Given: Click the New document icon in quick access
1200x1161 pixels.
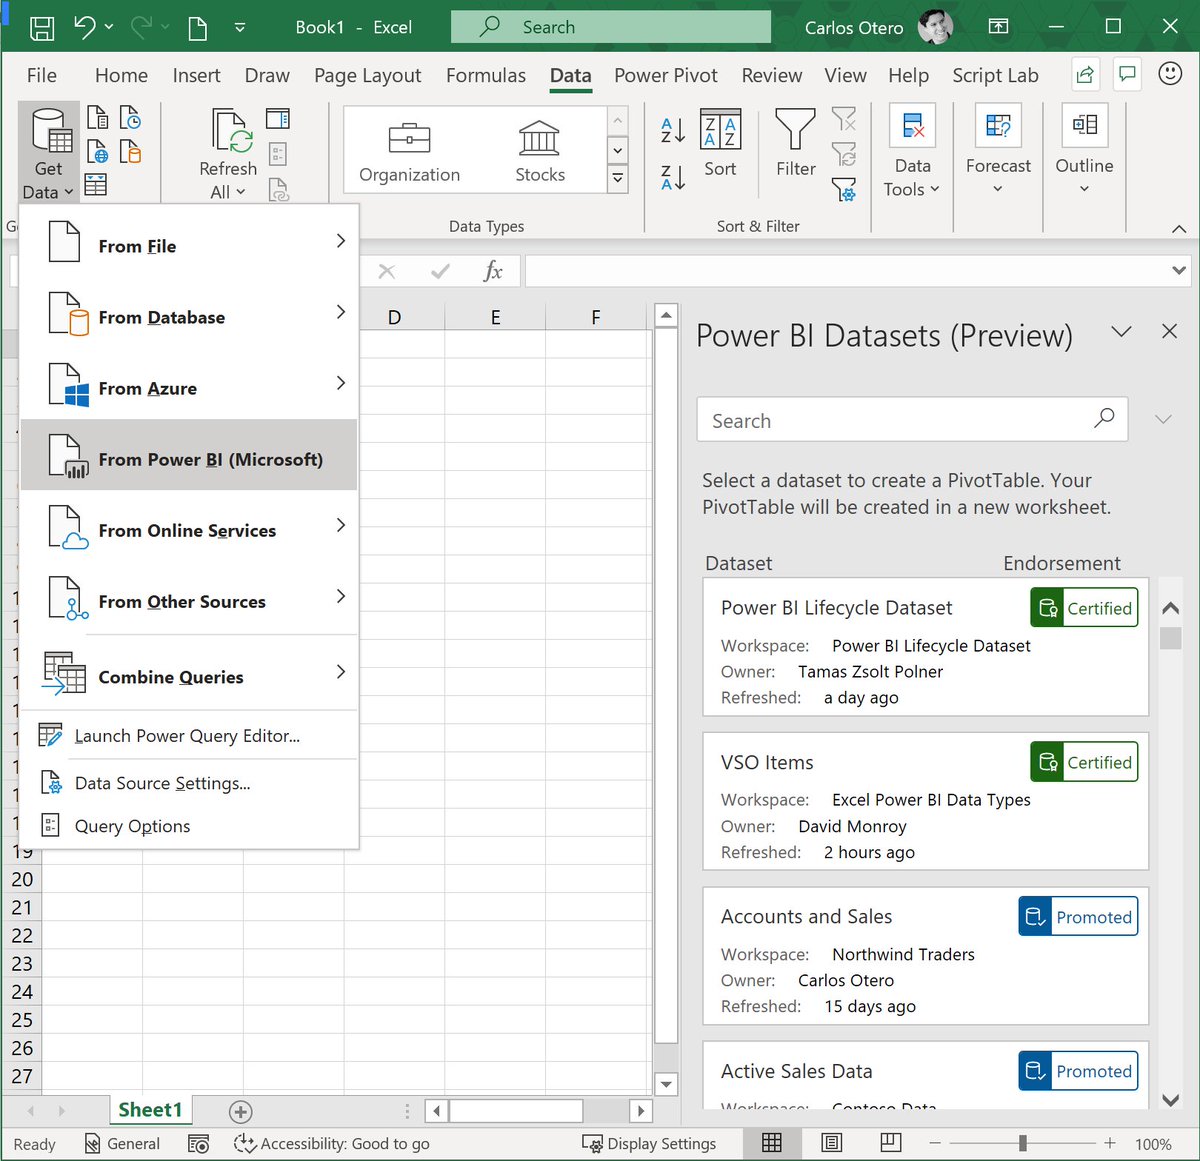Looking at the screenshot, I should pyautogui.click(x=198, y=28).
